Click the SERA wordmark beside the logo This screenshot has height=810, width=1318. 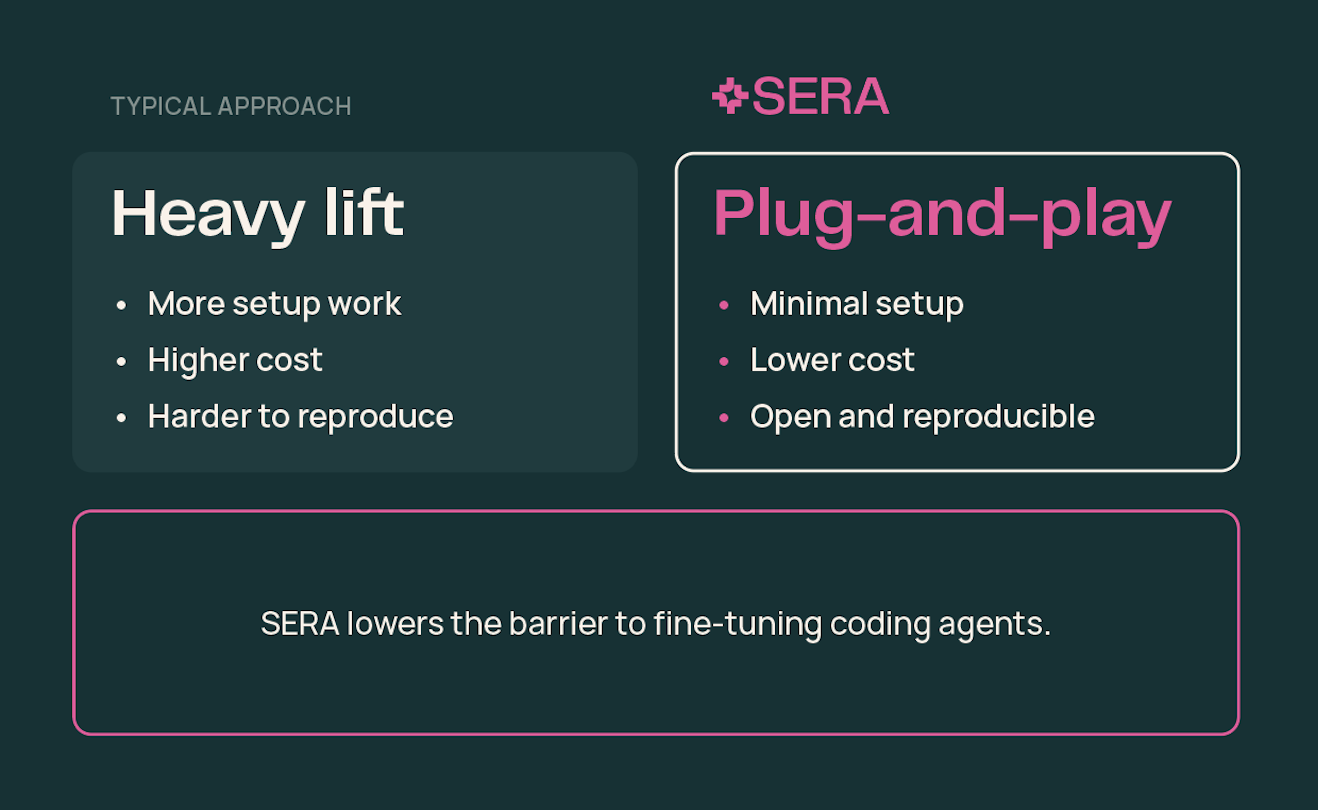820,97
